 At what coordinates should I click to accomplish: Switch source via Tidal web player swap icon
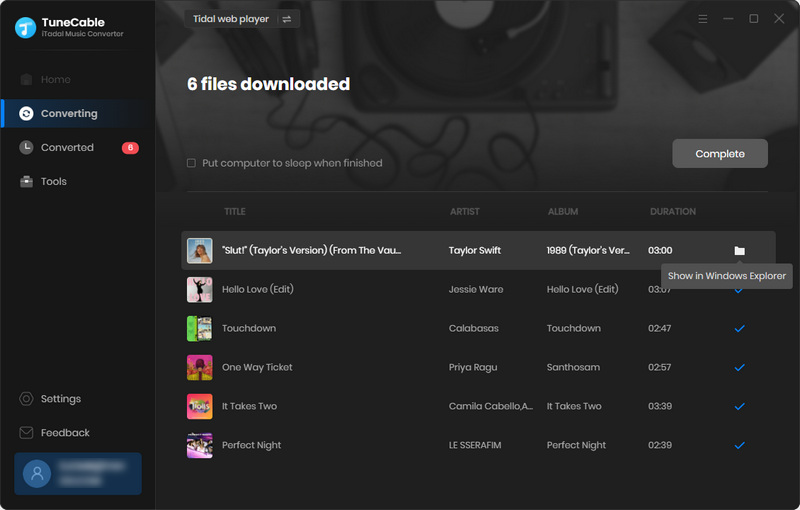[x=287, y=19]
